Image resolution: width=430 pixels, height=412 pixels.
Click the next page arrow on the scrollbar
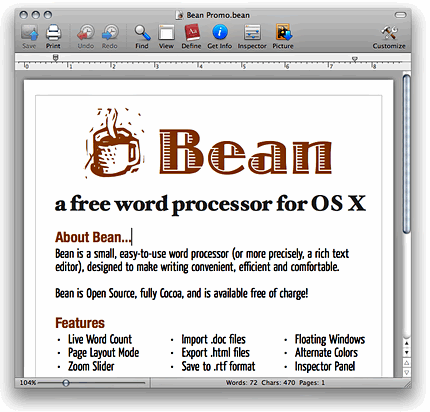[406, 372]
